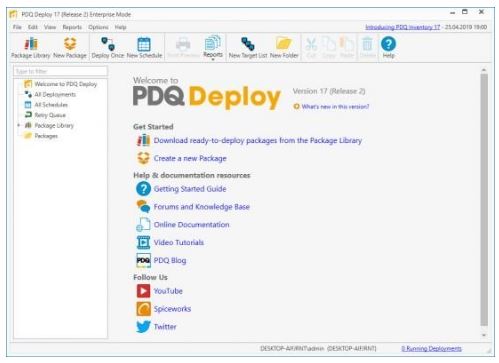Open the Reports menu
This screenshot has height=363, width=499.
point(72,27)
